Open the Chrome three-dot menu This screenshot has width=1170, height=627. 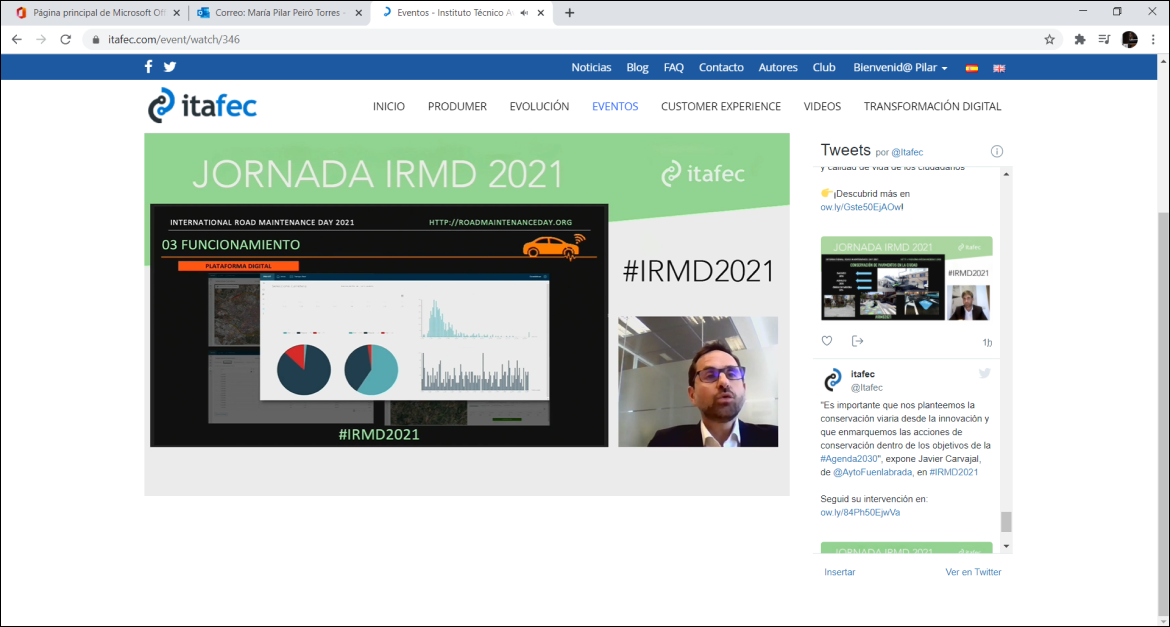[x=1154, y=40]
